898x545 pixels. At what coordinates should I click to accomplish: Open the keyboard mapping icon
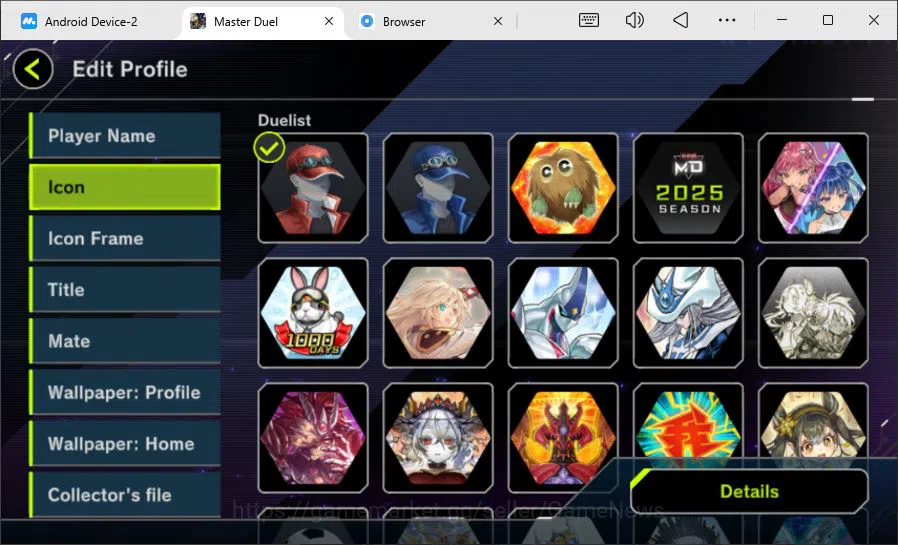coord(589,21)
